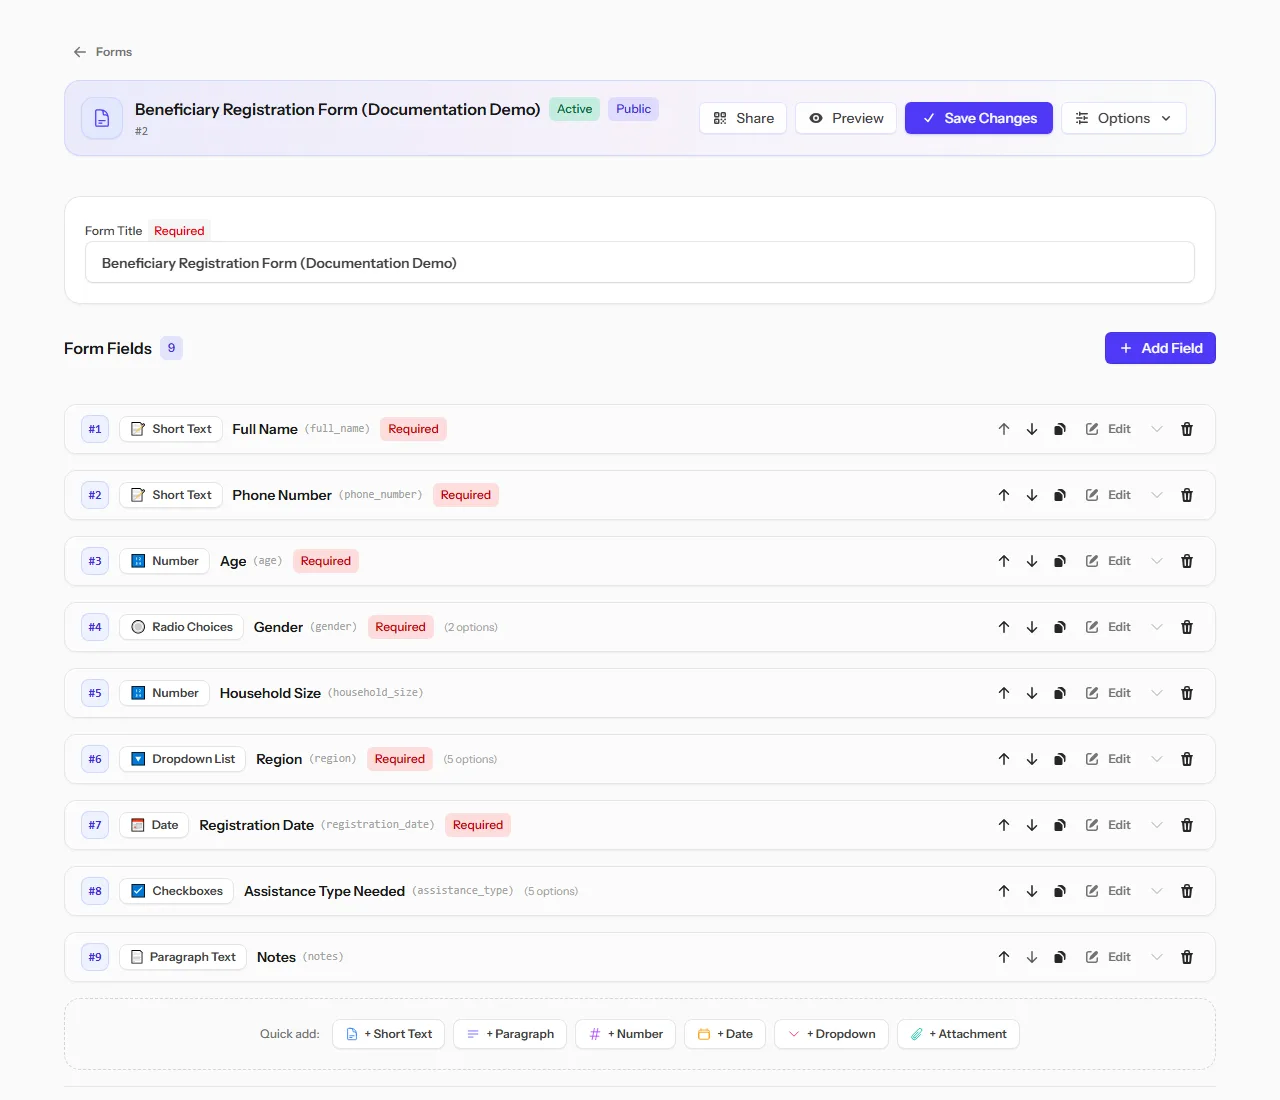Duplicate the Gender field
The height and width of the screenshot is (1100, 1280).
[1060, 627]
